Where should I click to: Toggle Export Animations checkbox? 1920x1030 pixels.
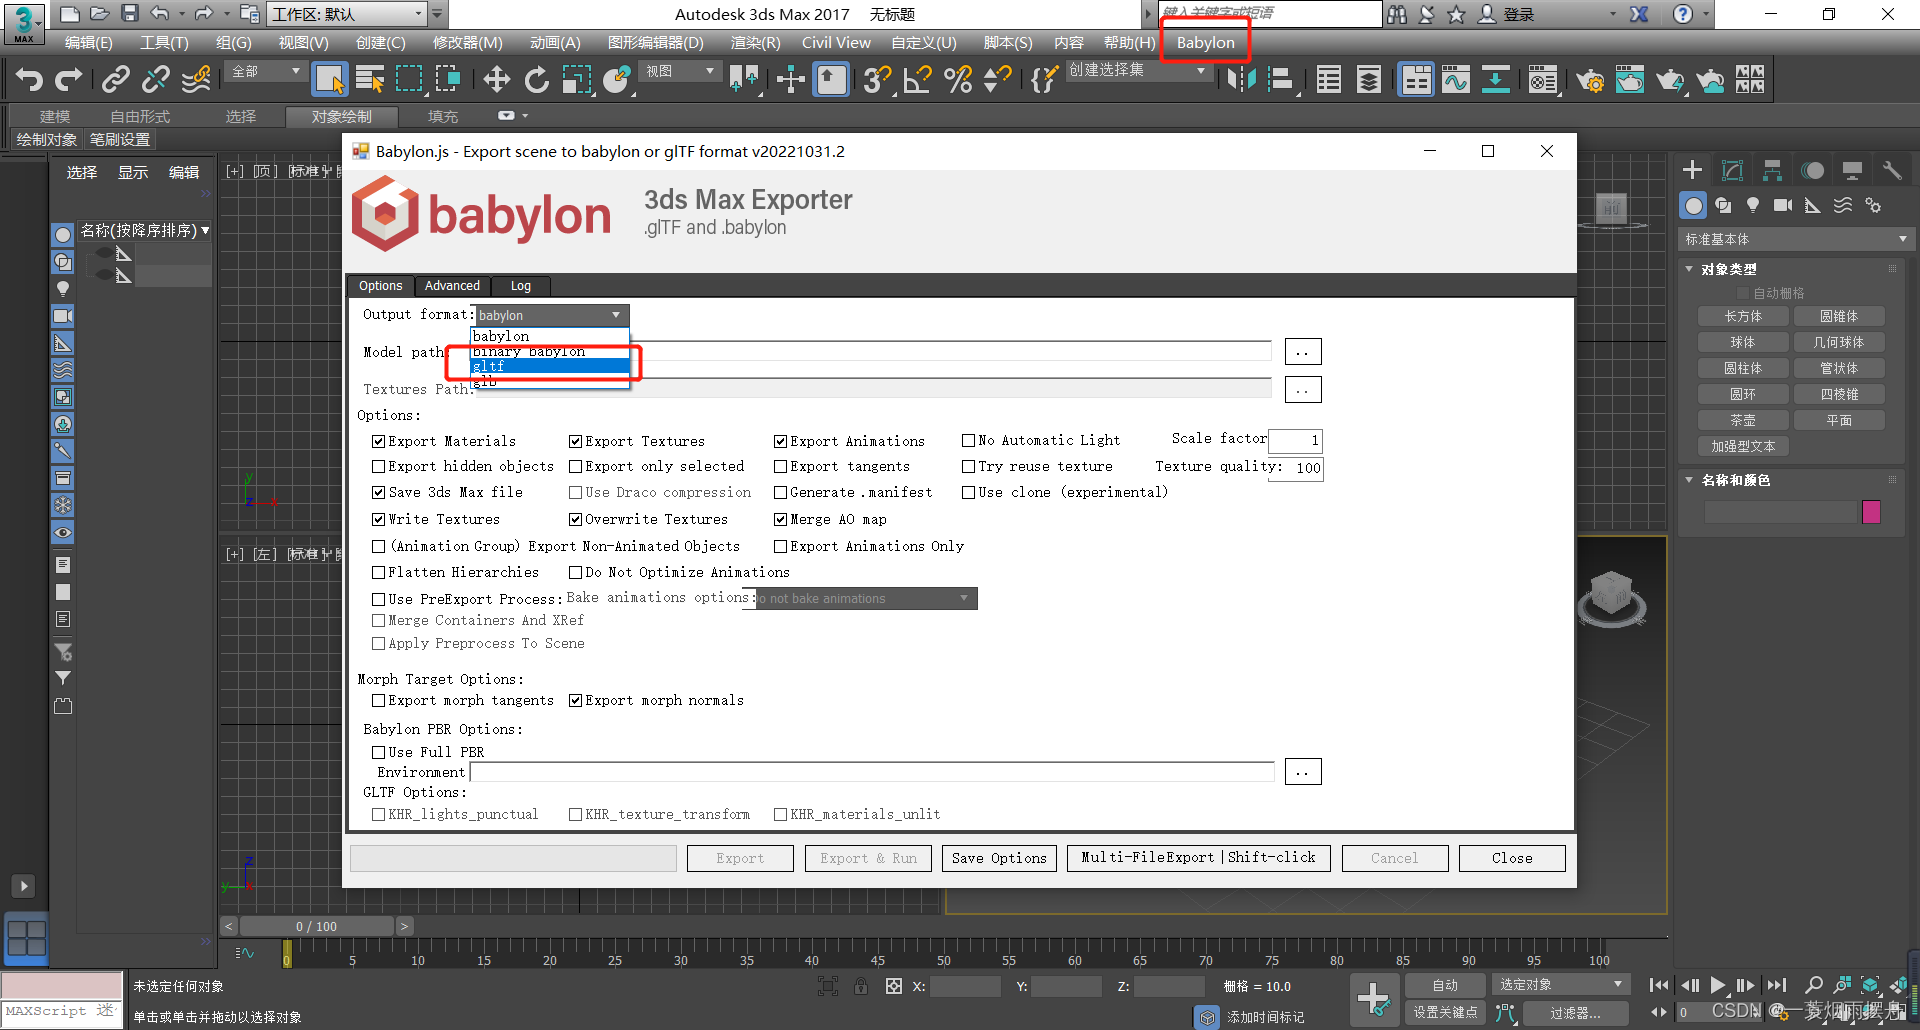click(780, 441)
